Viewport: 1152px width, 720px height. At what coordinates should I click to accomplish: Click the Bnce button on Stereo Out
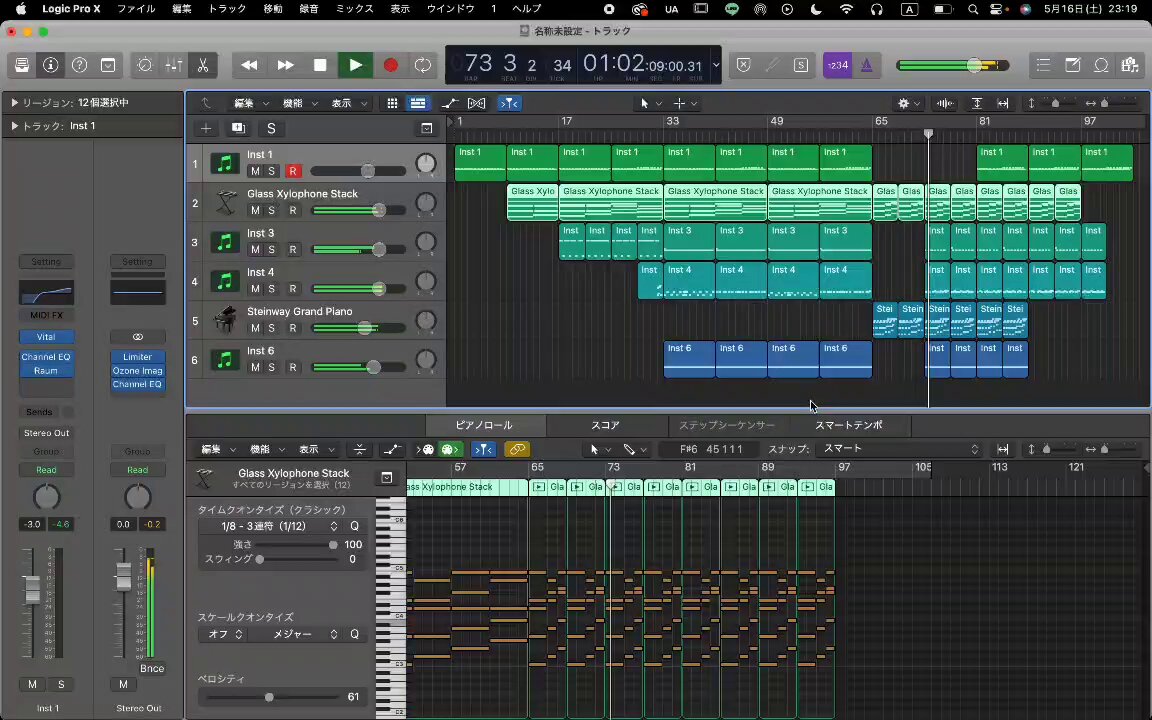pyautogui.click(x=152, y=669)
